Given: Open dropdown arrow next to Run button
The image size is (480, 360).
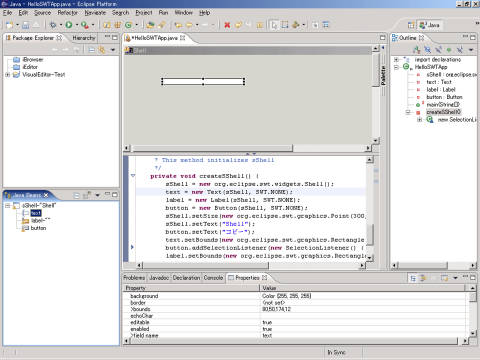Looking at the screenshot, I should (x=77, y=25).
